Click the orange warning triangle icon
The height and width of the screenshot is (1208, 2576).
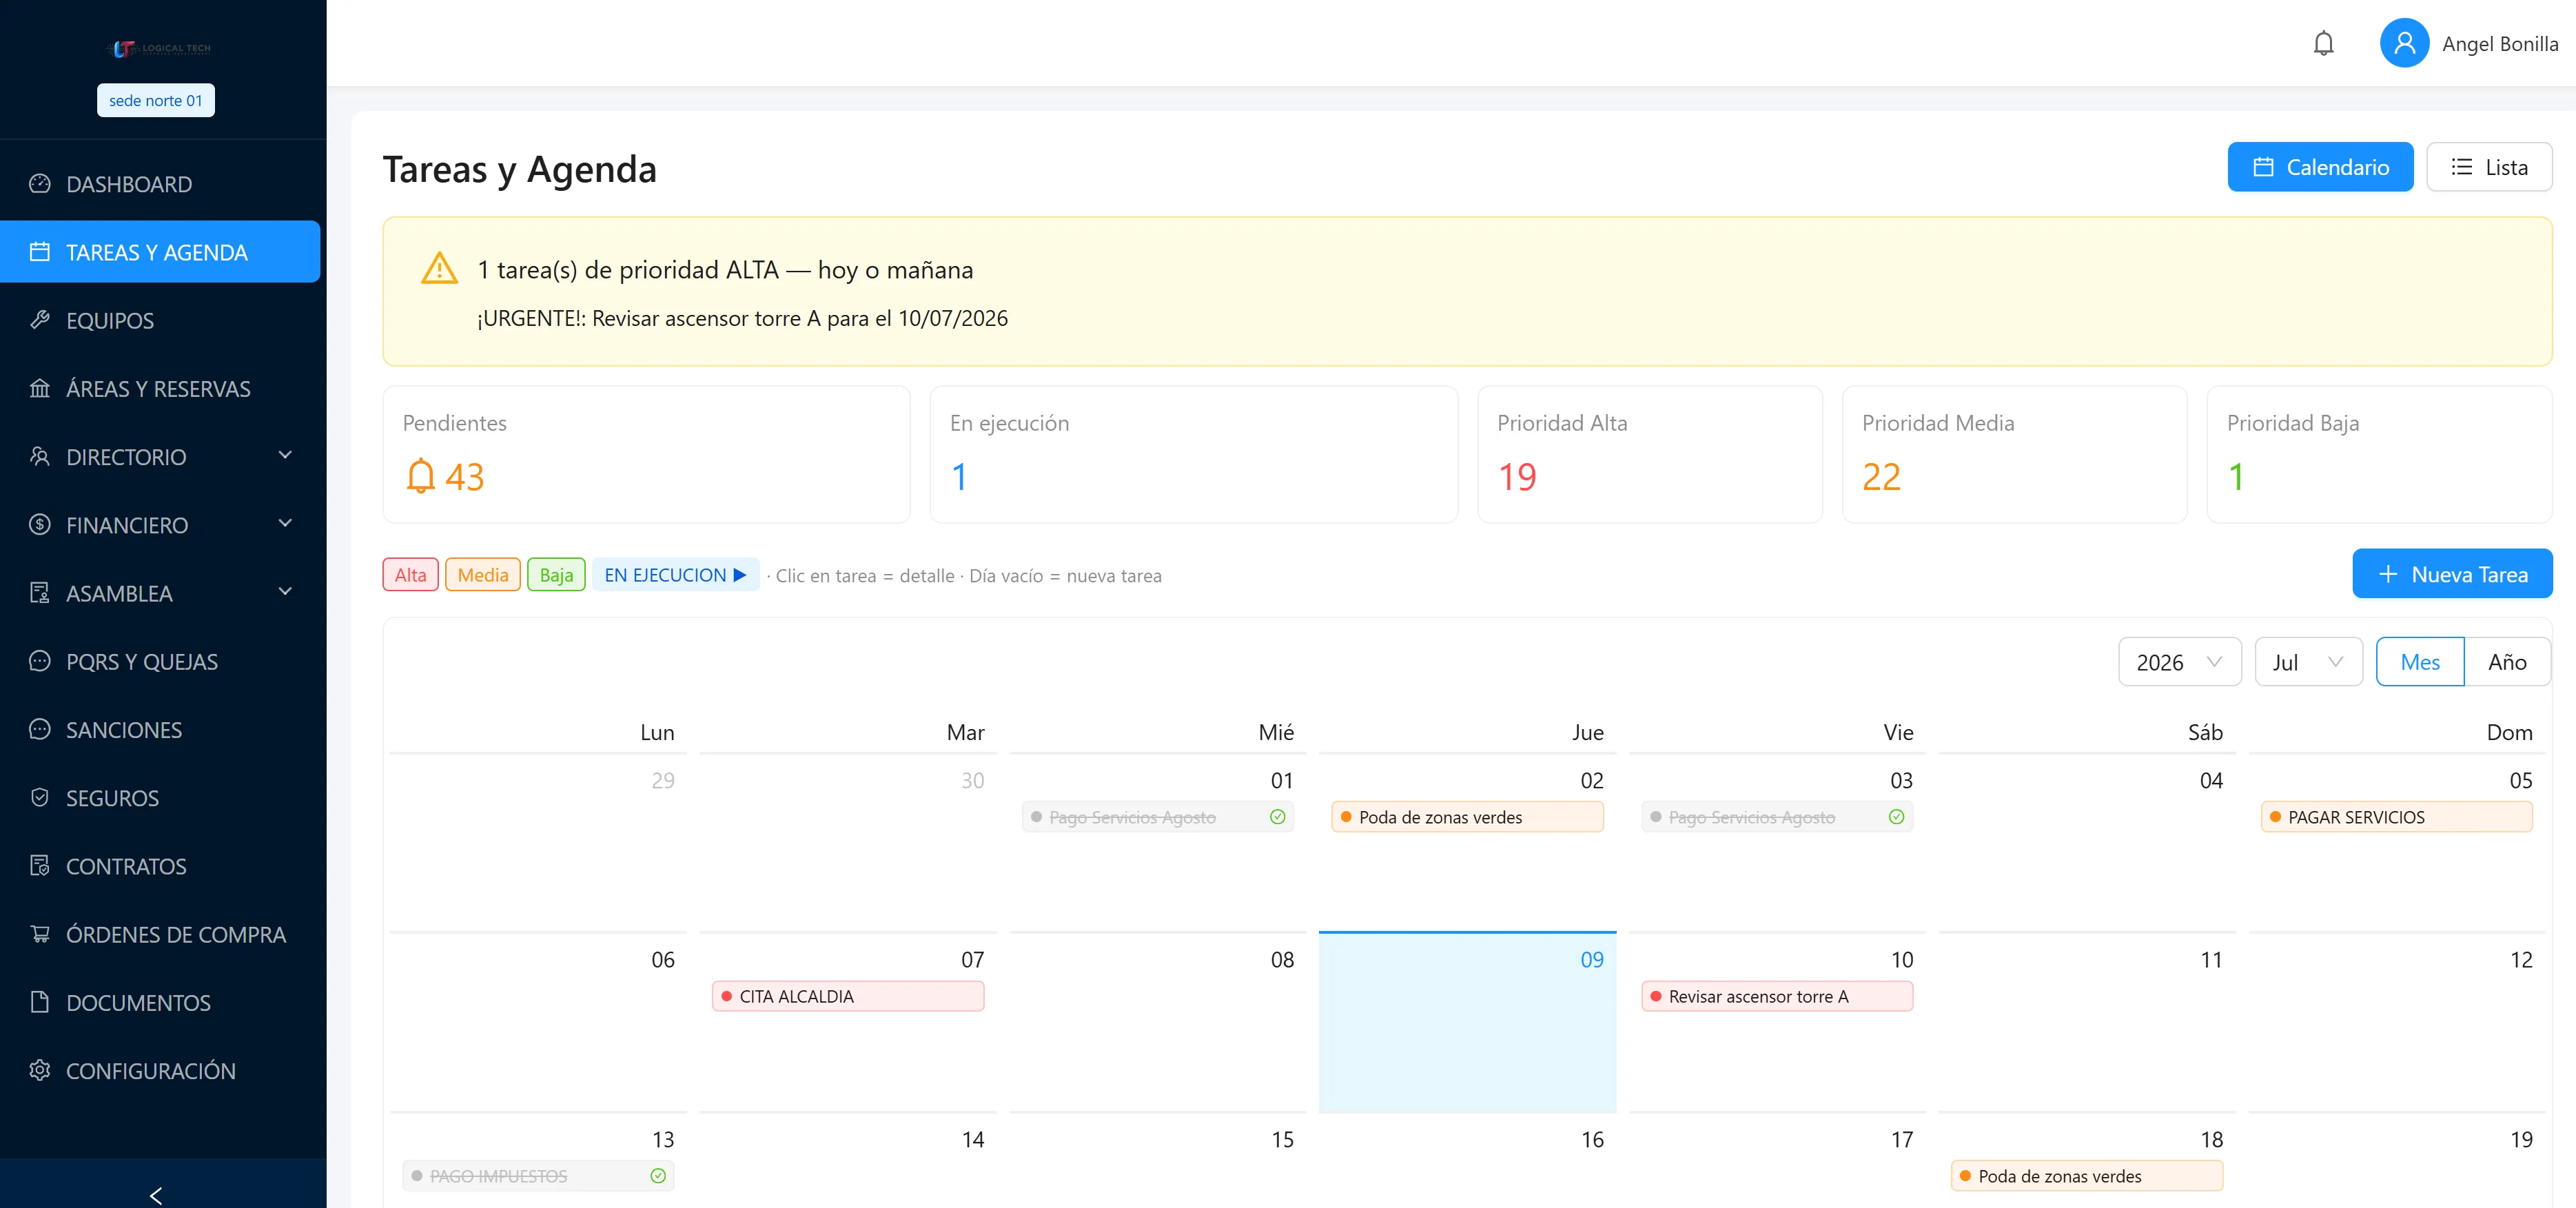tap(439, 268)
